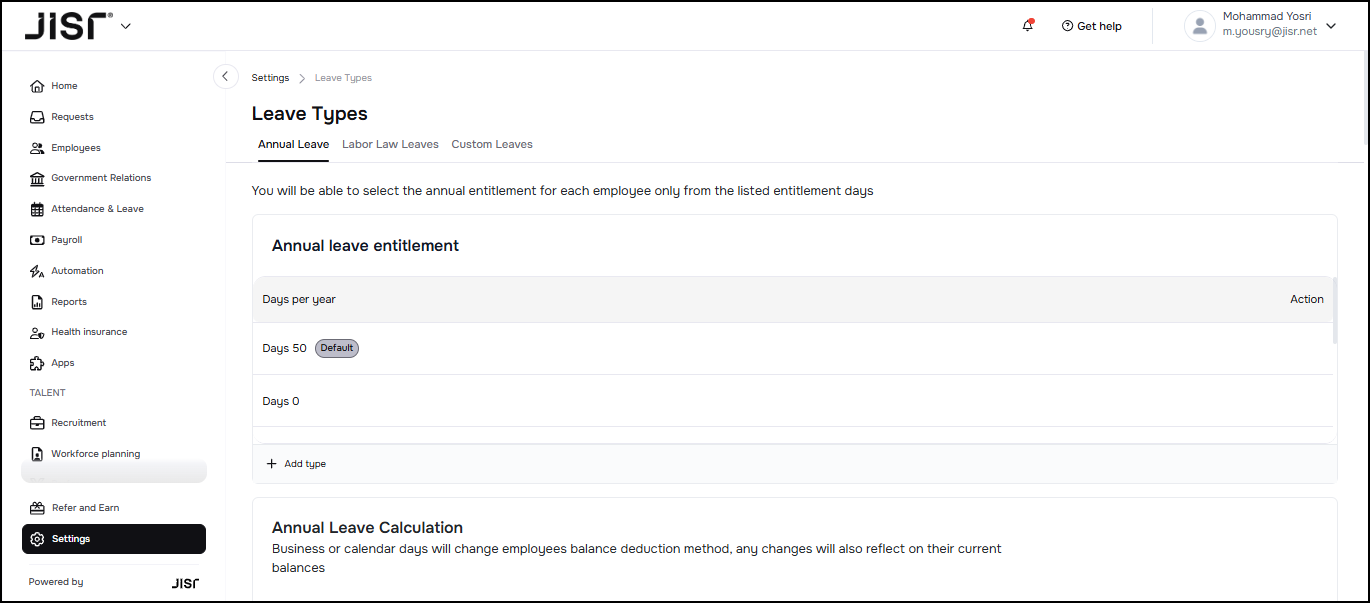Collapse the sidebar with the arrow button
The image size is (1370, 603).
[225, 77]
